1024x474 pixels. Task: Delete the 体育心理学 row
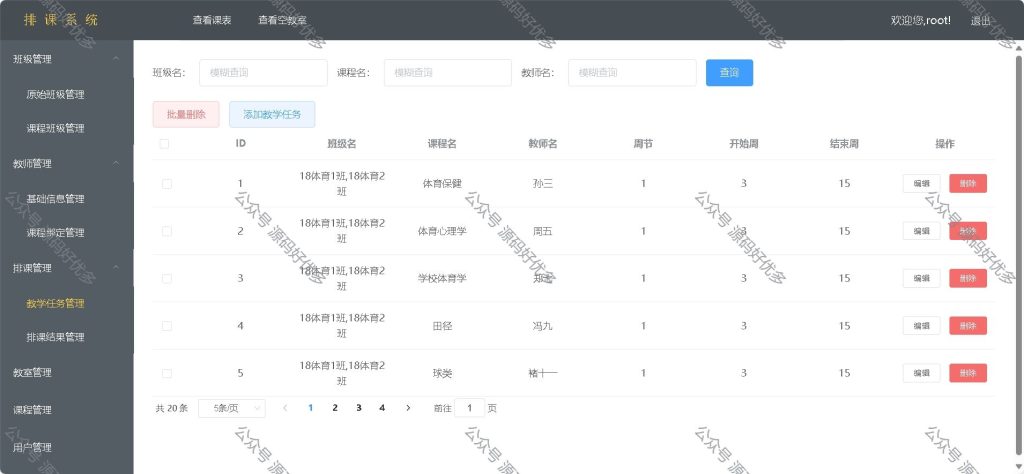(968, 230)
